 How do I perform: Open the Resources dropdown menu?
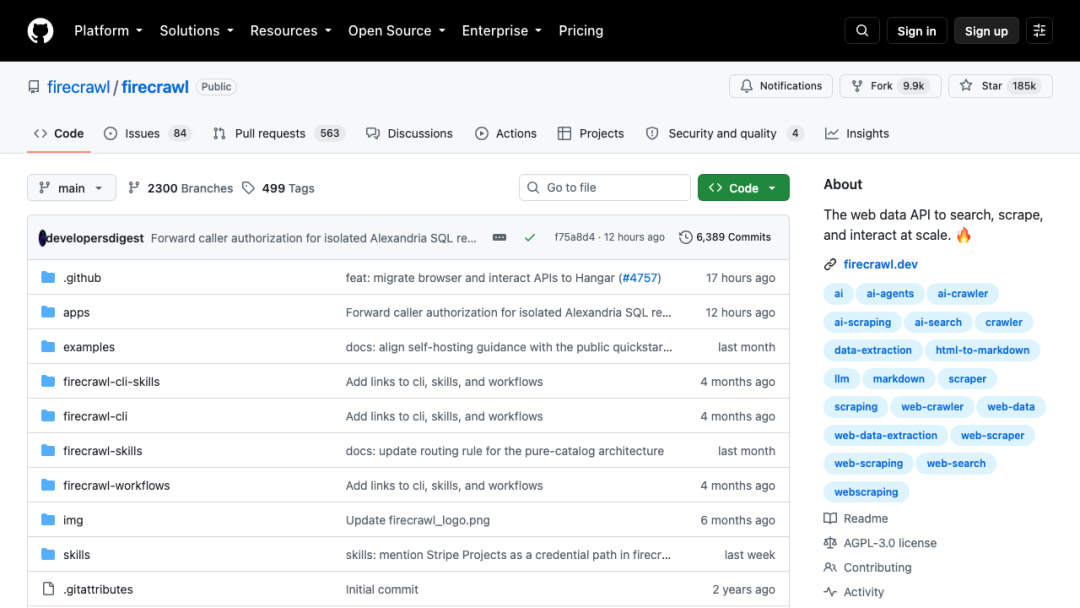click(291, 31)
